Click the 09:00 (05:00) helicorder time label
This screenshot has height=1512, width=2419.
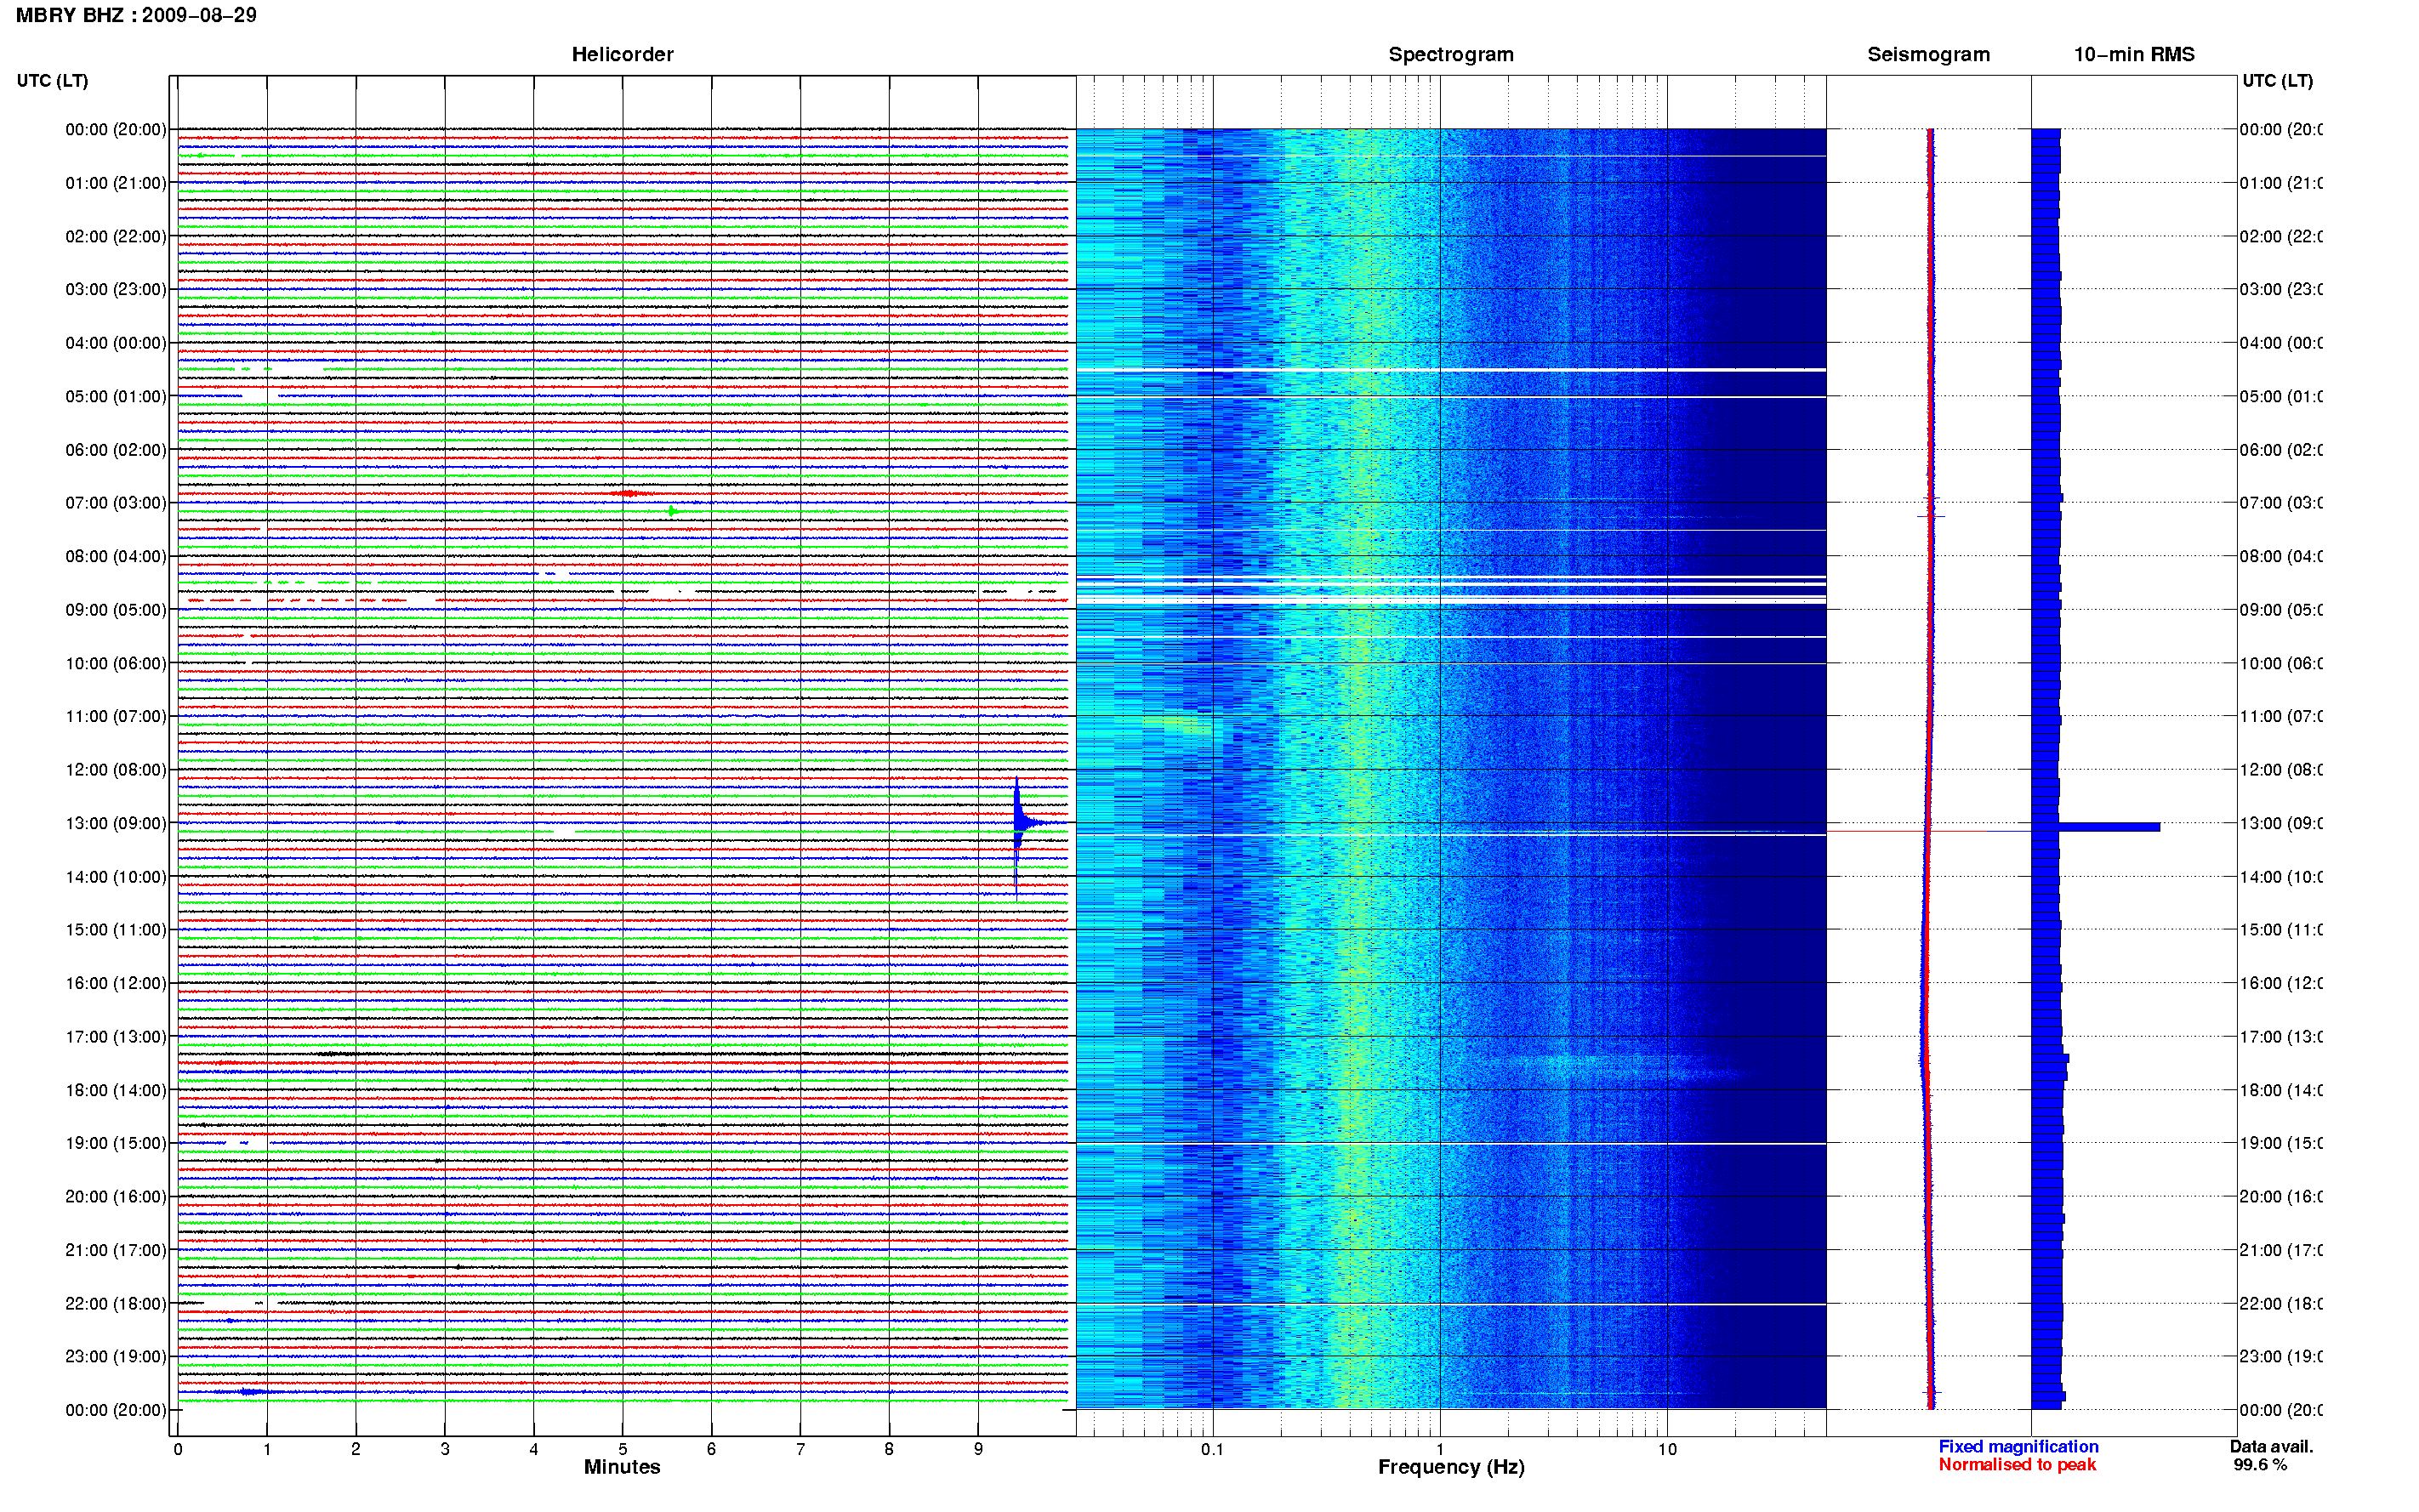116,609
